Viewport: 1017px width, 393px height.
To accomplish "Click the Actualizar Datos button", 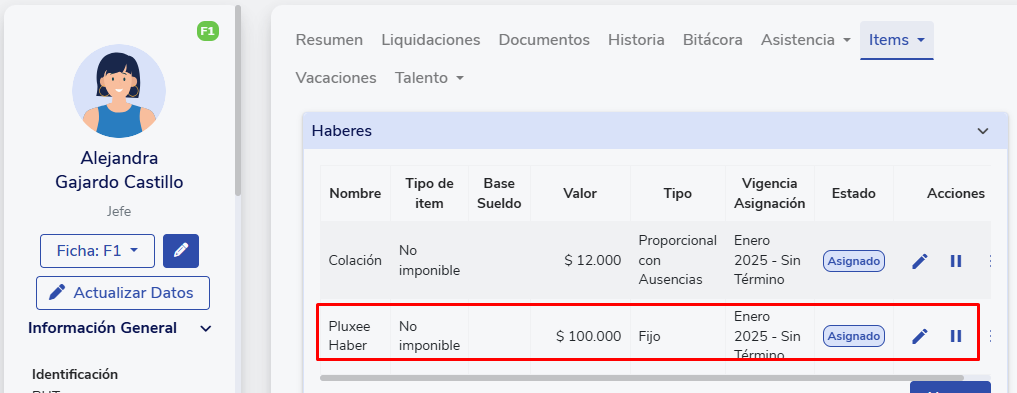I will (123, 293).
